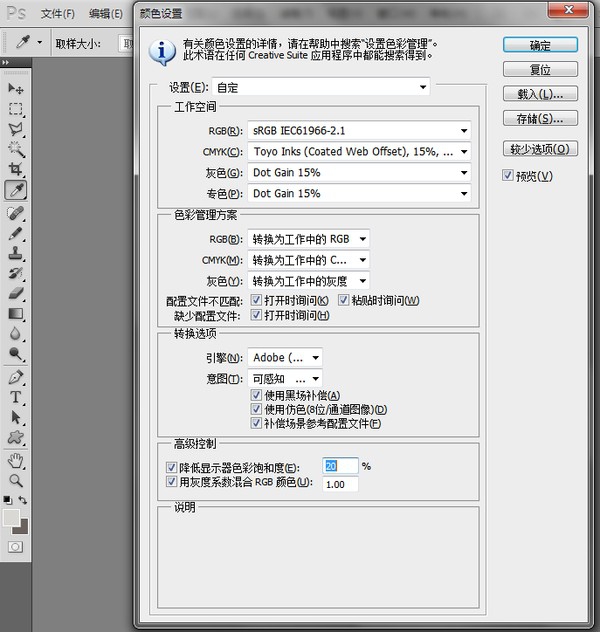Click the 载入(L)... button
This screenshot has width=600, height=632.
(540, 94)
